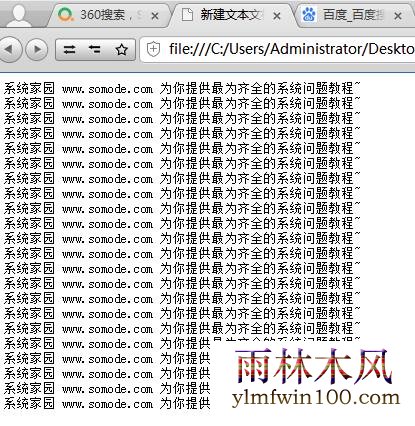Click the shield security icon in address bar
This screenshot has width=415, height=426.
153,49
